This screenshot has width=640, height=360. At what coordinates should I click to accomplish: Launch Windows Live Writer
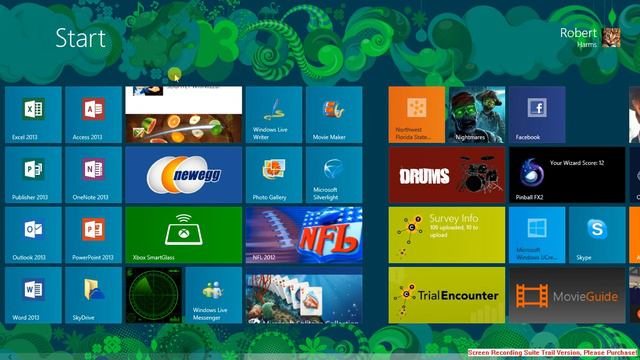(x=274, y=114)
